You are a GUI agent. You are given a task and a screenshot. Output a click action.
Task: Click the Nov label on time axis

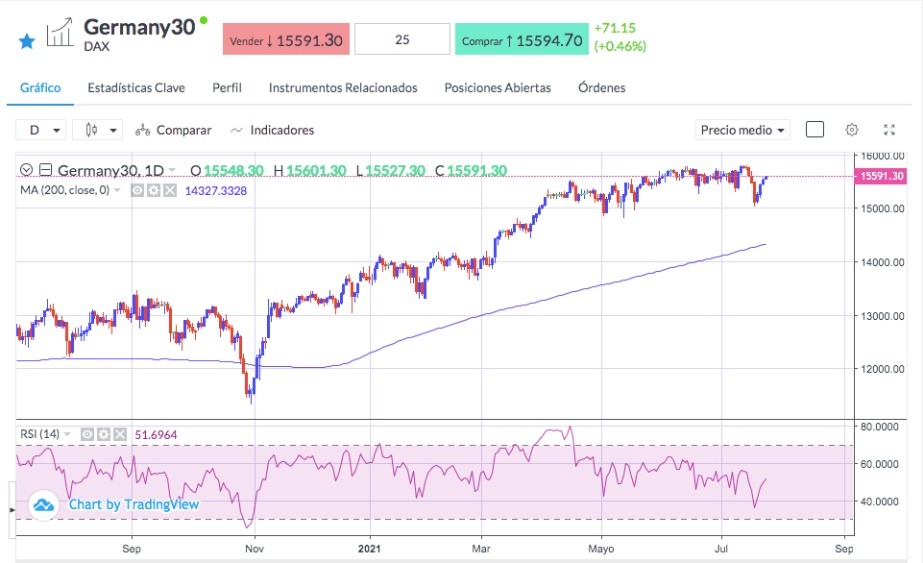(254, 549)
